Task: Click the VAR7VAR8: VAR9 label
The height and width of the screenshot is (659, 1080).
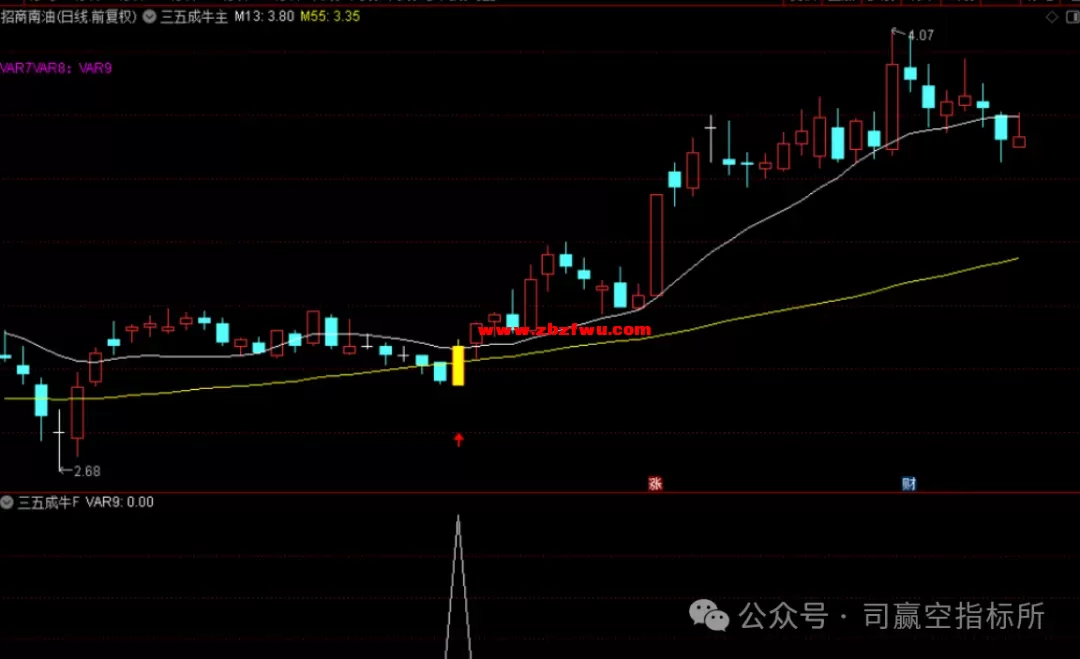Action: coord(56,68)
